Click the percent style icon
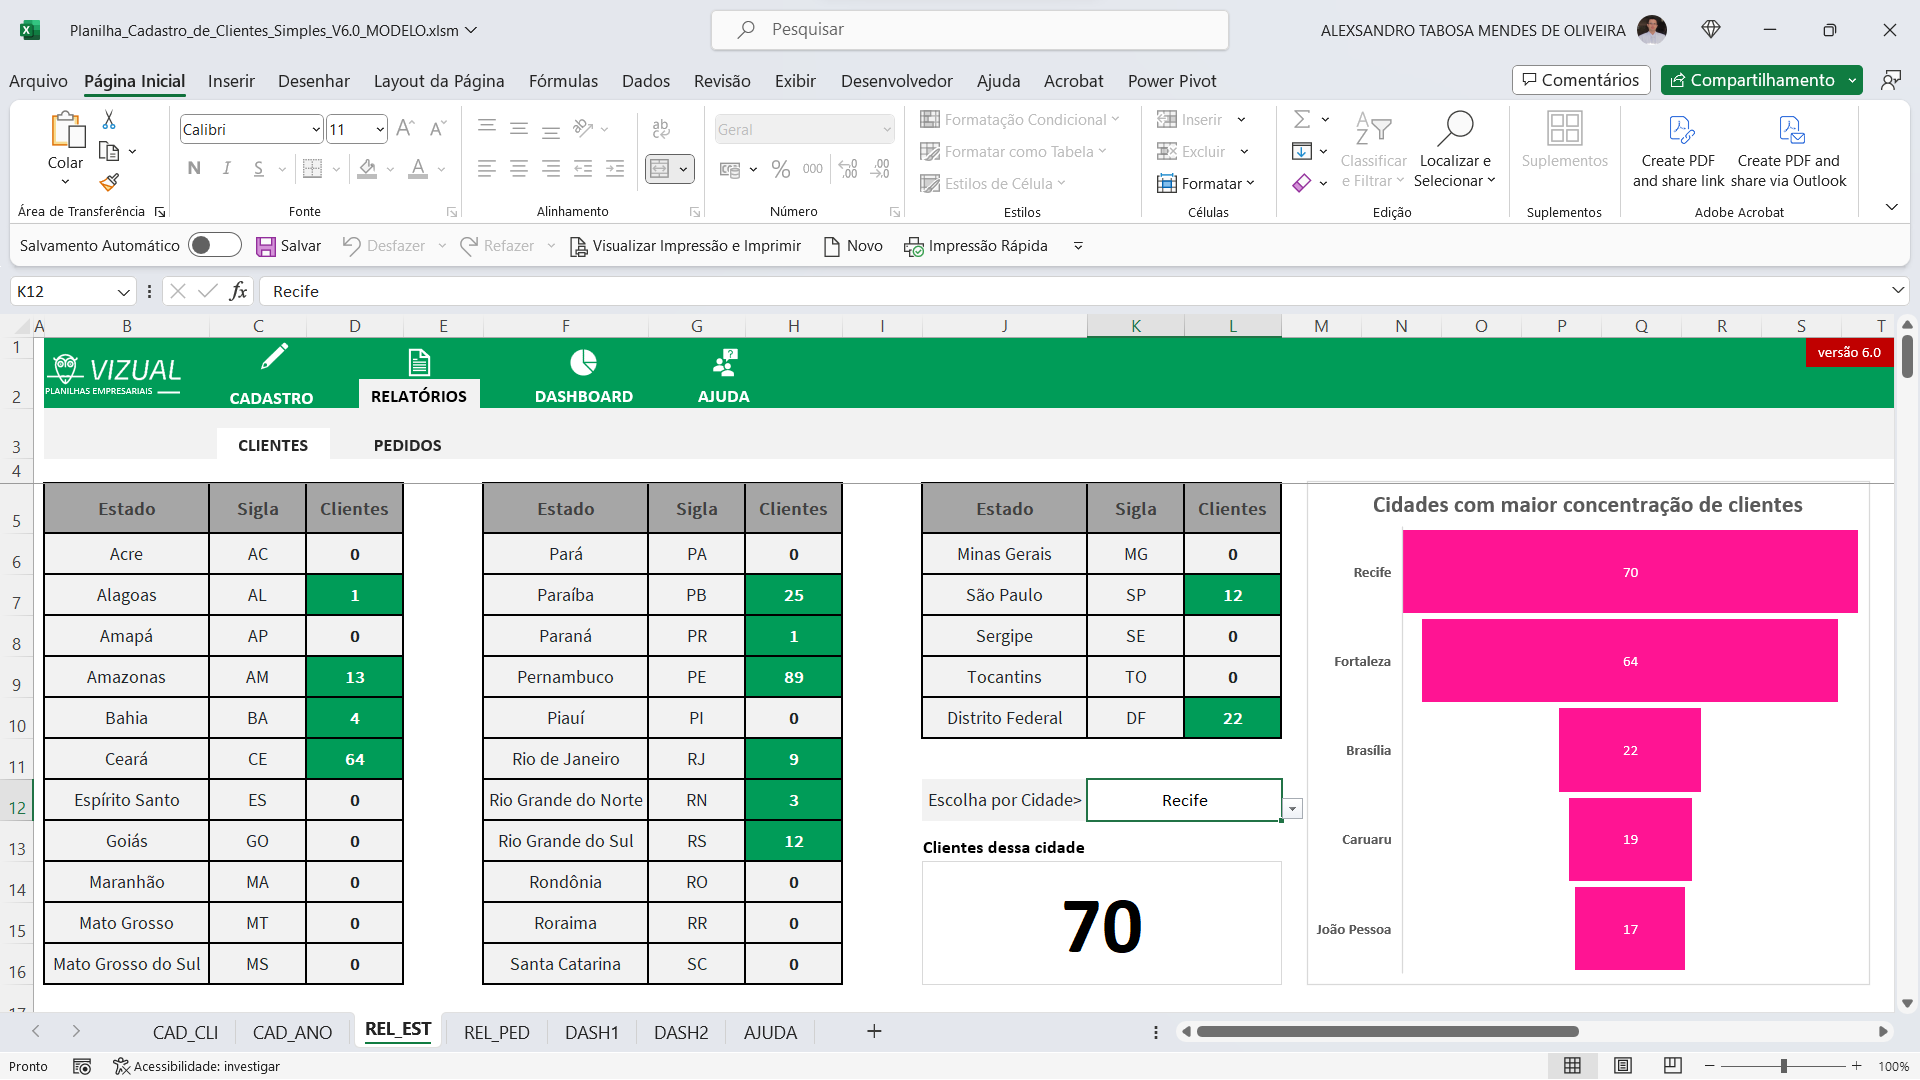The width and height of the screenshot is (1920, 1080). click(x=781, y=169)
